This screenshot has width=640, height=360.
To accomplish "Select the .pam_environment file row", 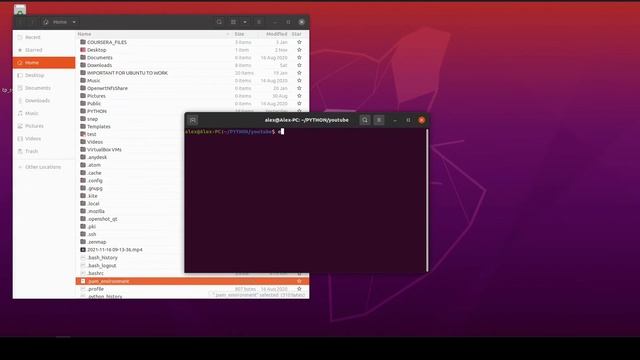I will click(192, 281).
